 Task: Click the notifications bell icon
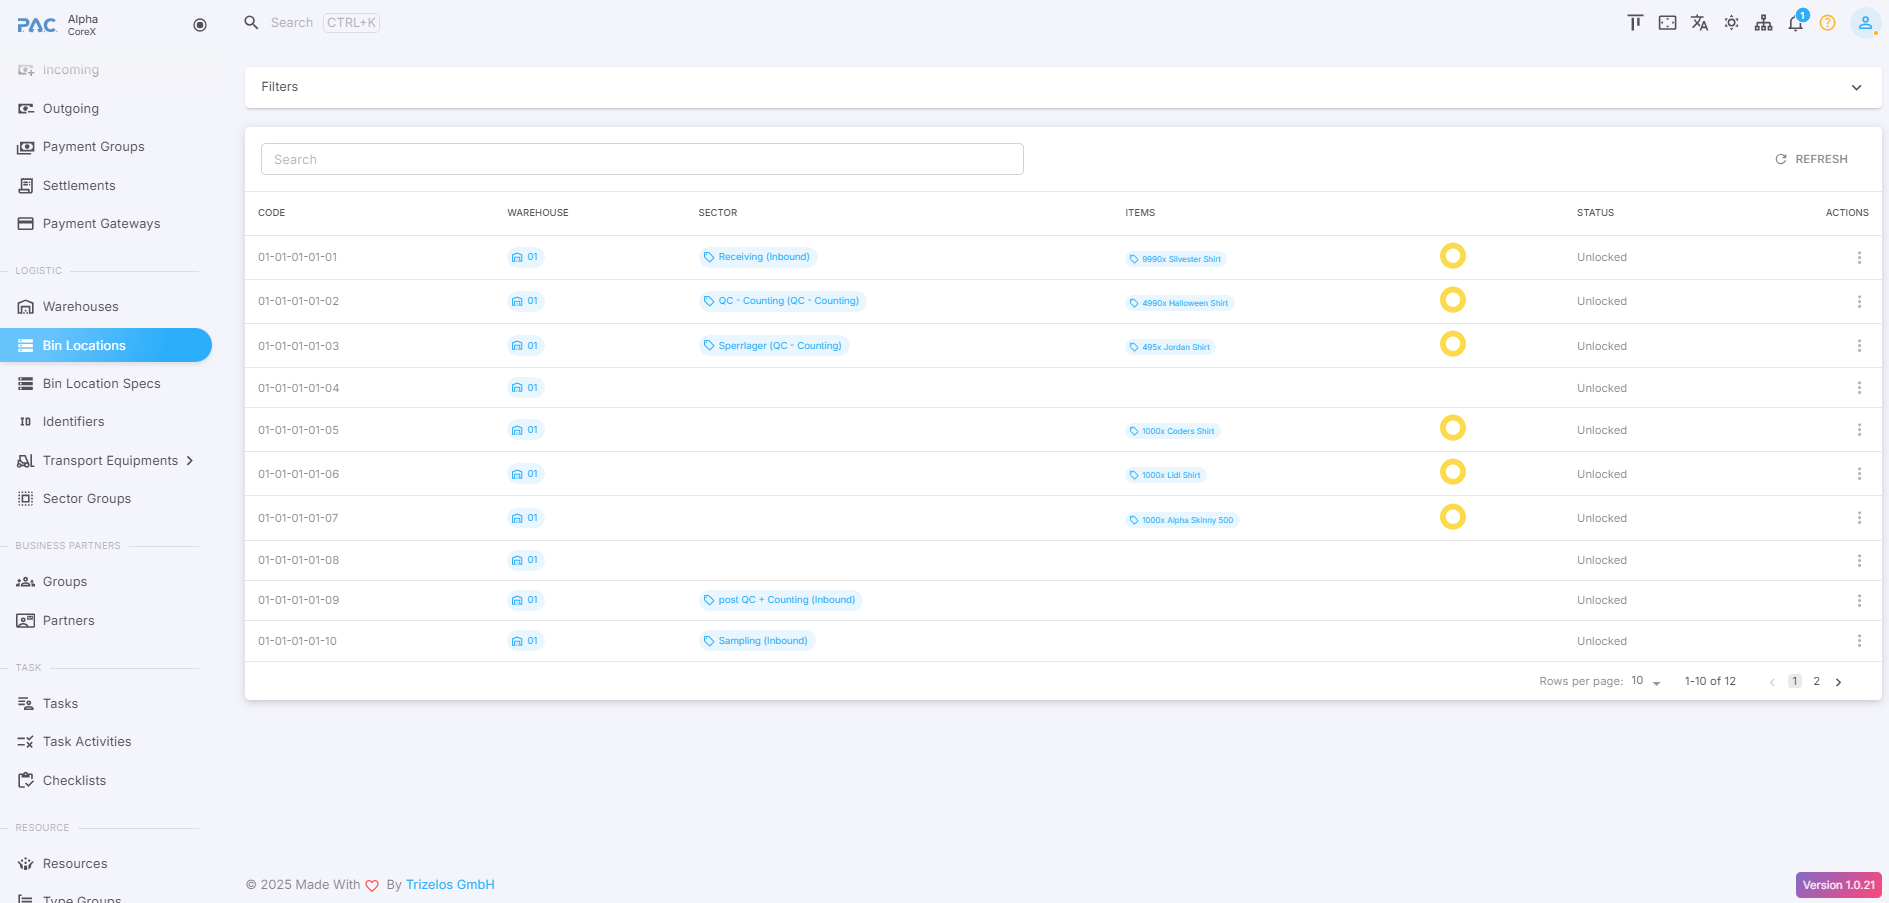click(1795, 23)
